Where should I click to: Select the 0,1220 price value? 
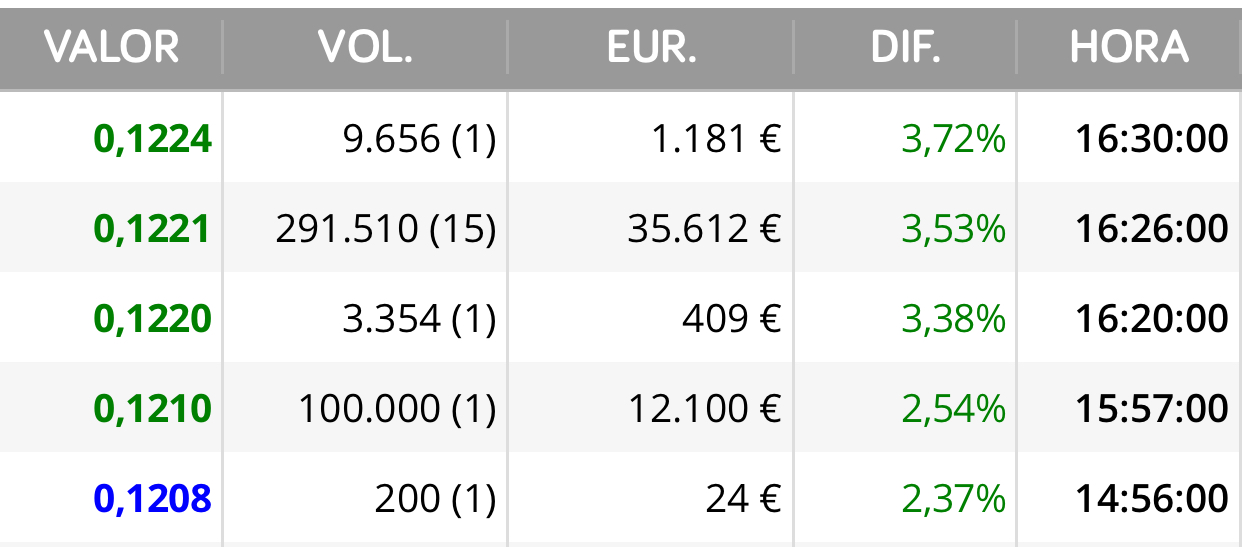153,319
